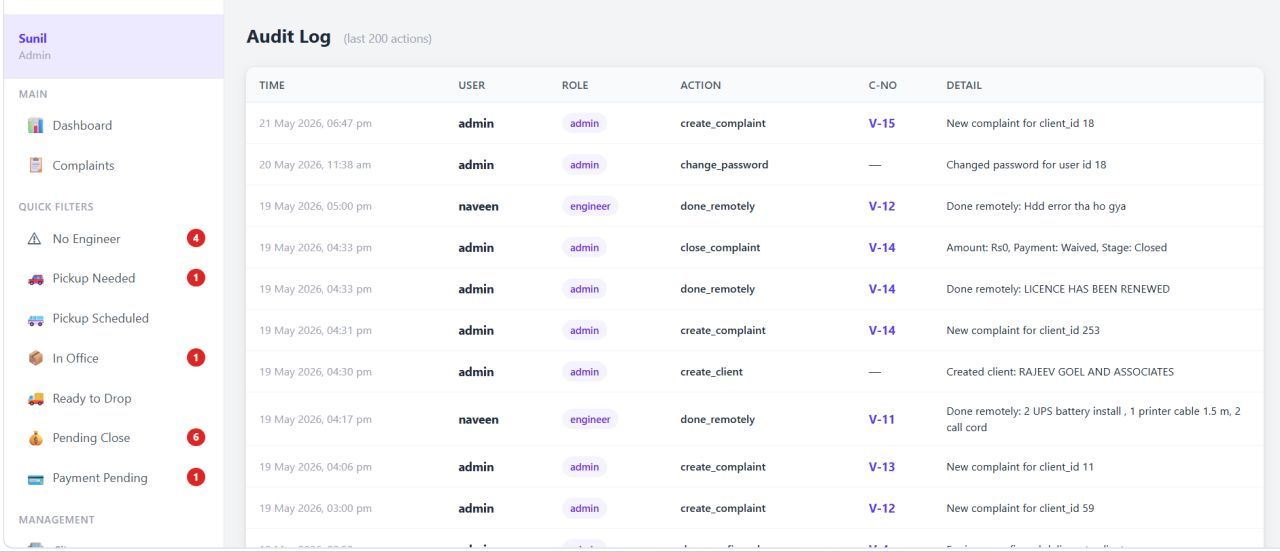
Task: Click the red badge 1 on In Office
Action: click(196, 357)
